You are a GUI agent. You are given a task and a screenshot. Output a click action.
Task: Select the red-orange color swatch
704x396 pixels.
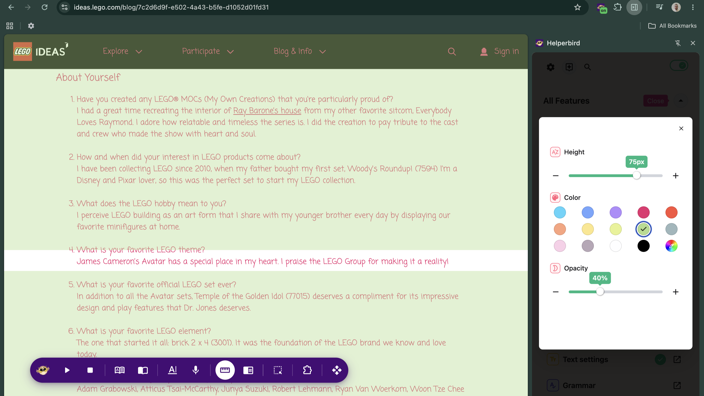pyautogui.click(x=671, y=212)
